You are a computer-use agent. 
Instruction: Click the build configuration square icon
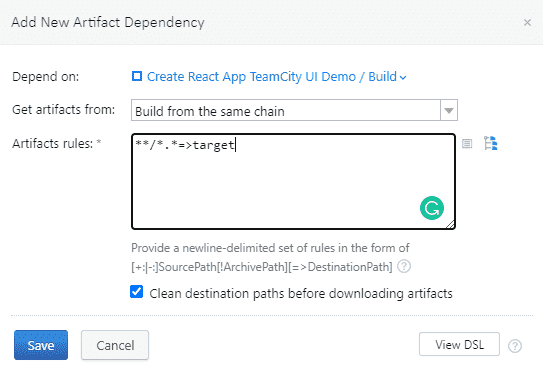[x=137, y=76]
